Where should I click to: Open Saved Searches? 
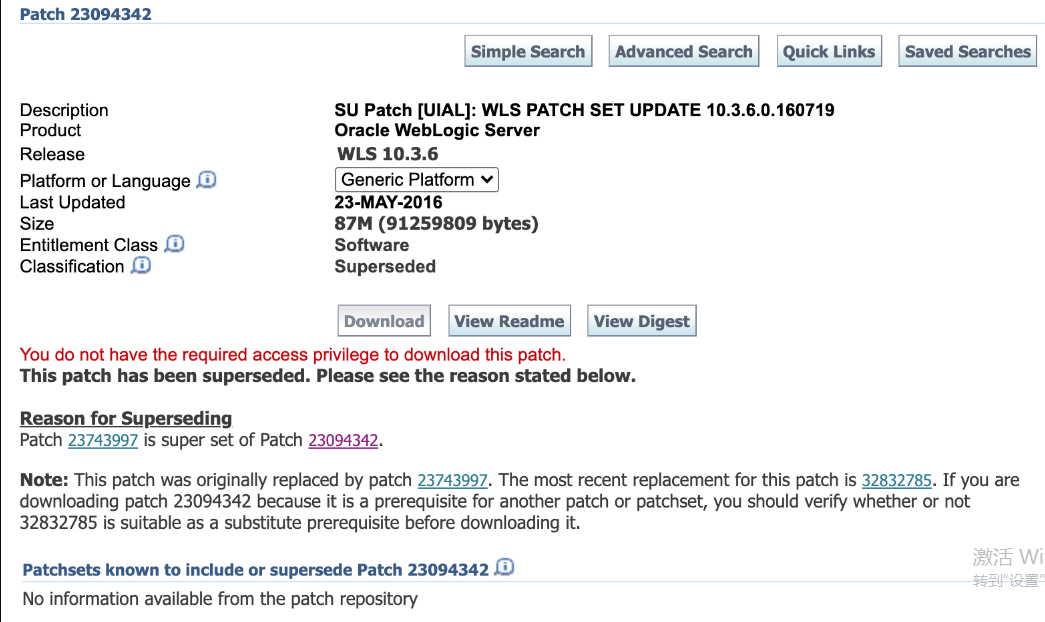click(968, 51)
